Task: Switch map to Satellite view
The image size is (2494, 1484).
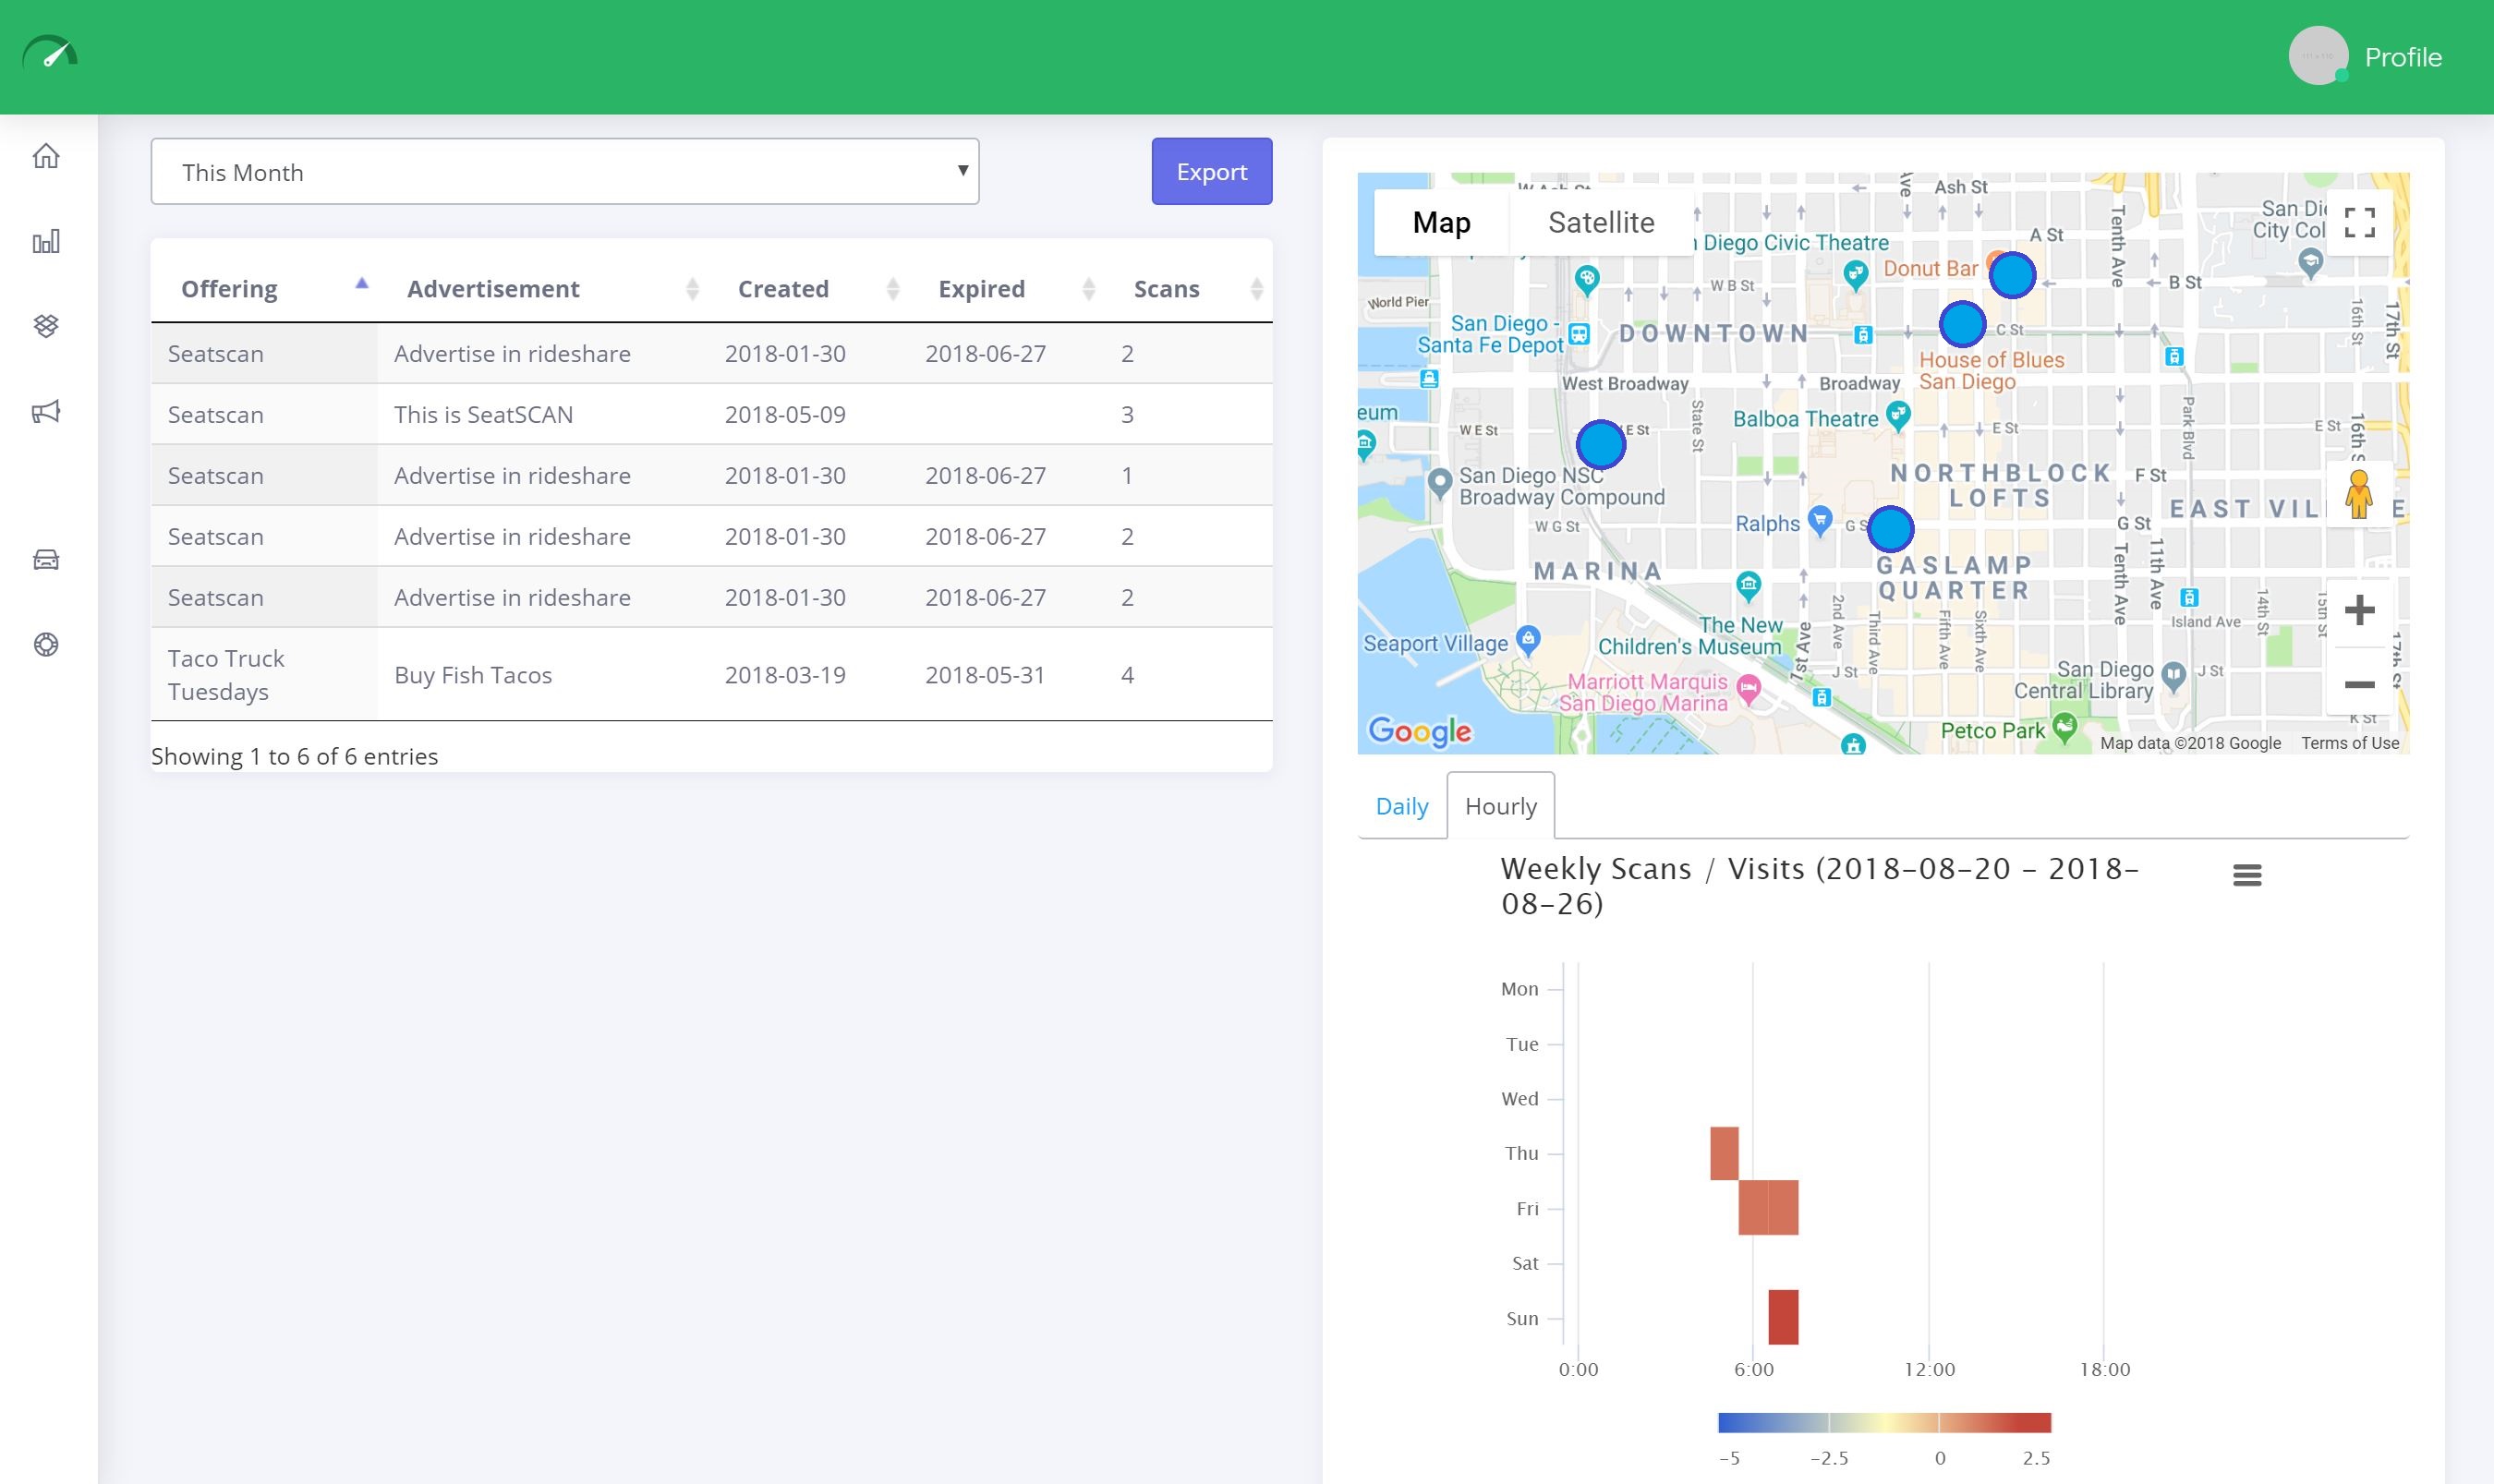Action: tap(1601, 222)
